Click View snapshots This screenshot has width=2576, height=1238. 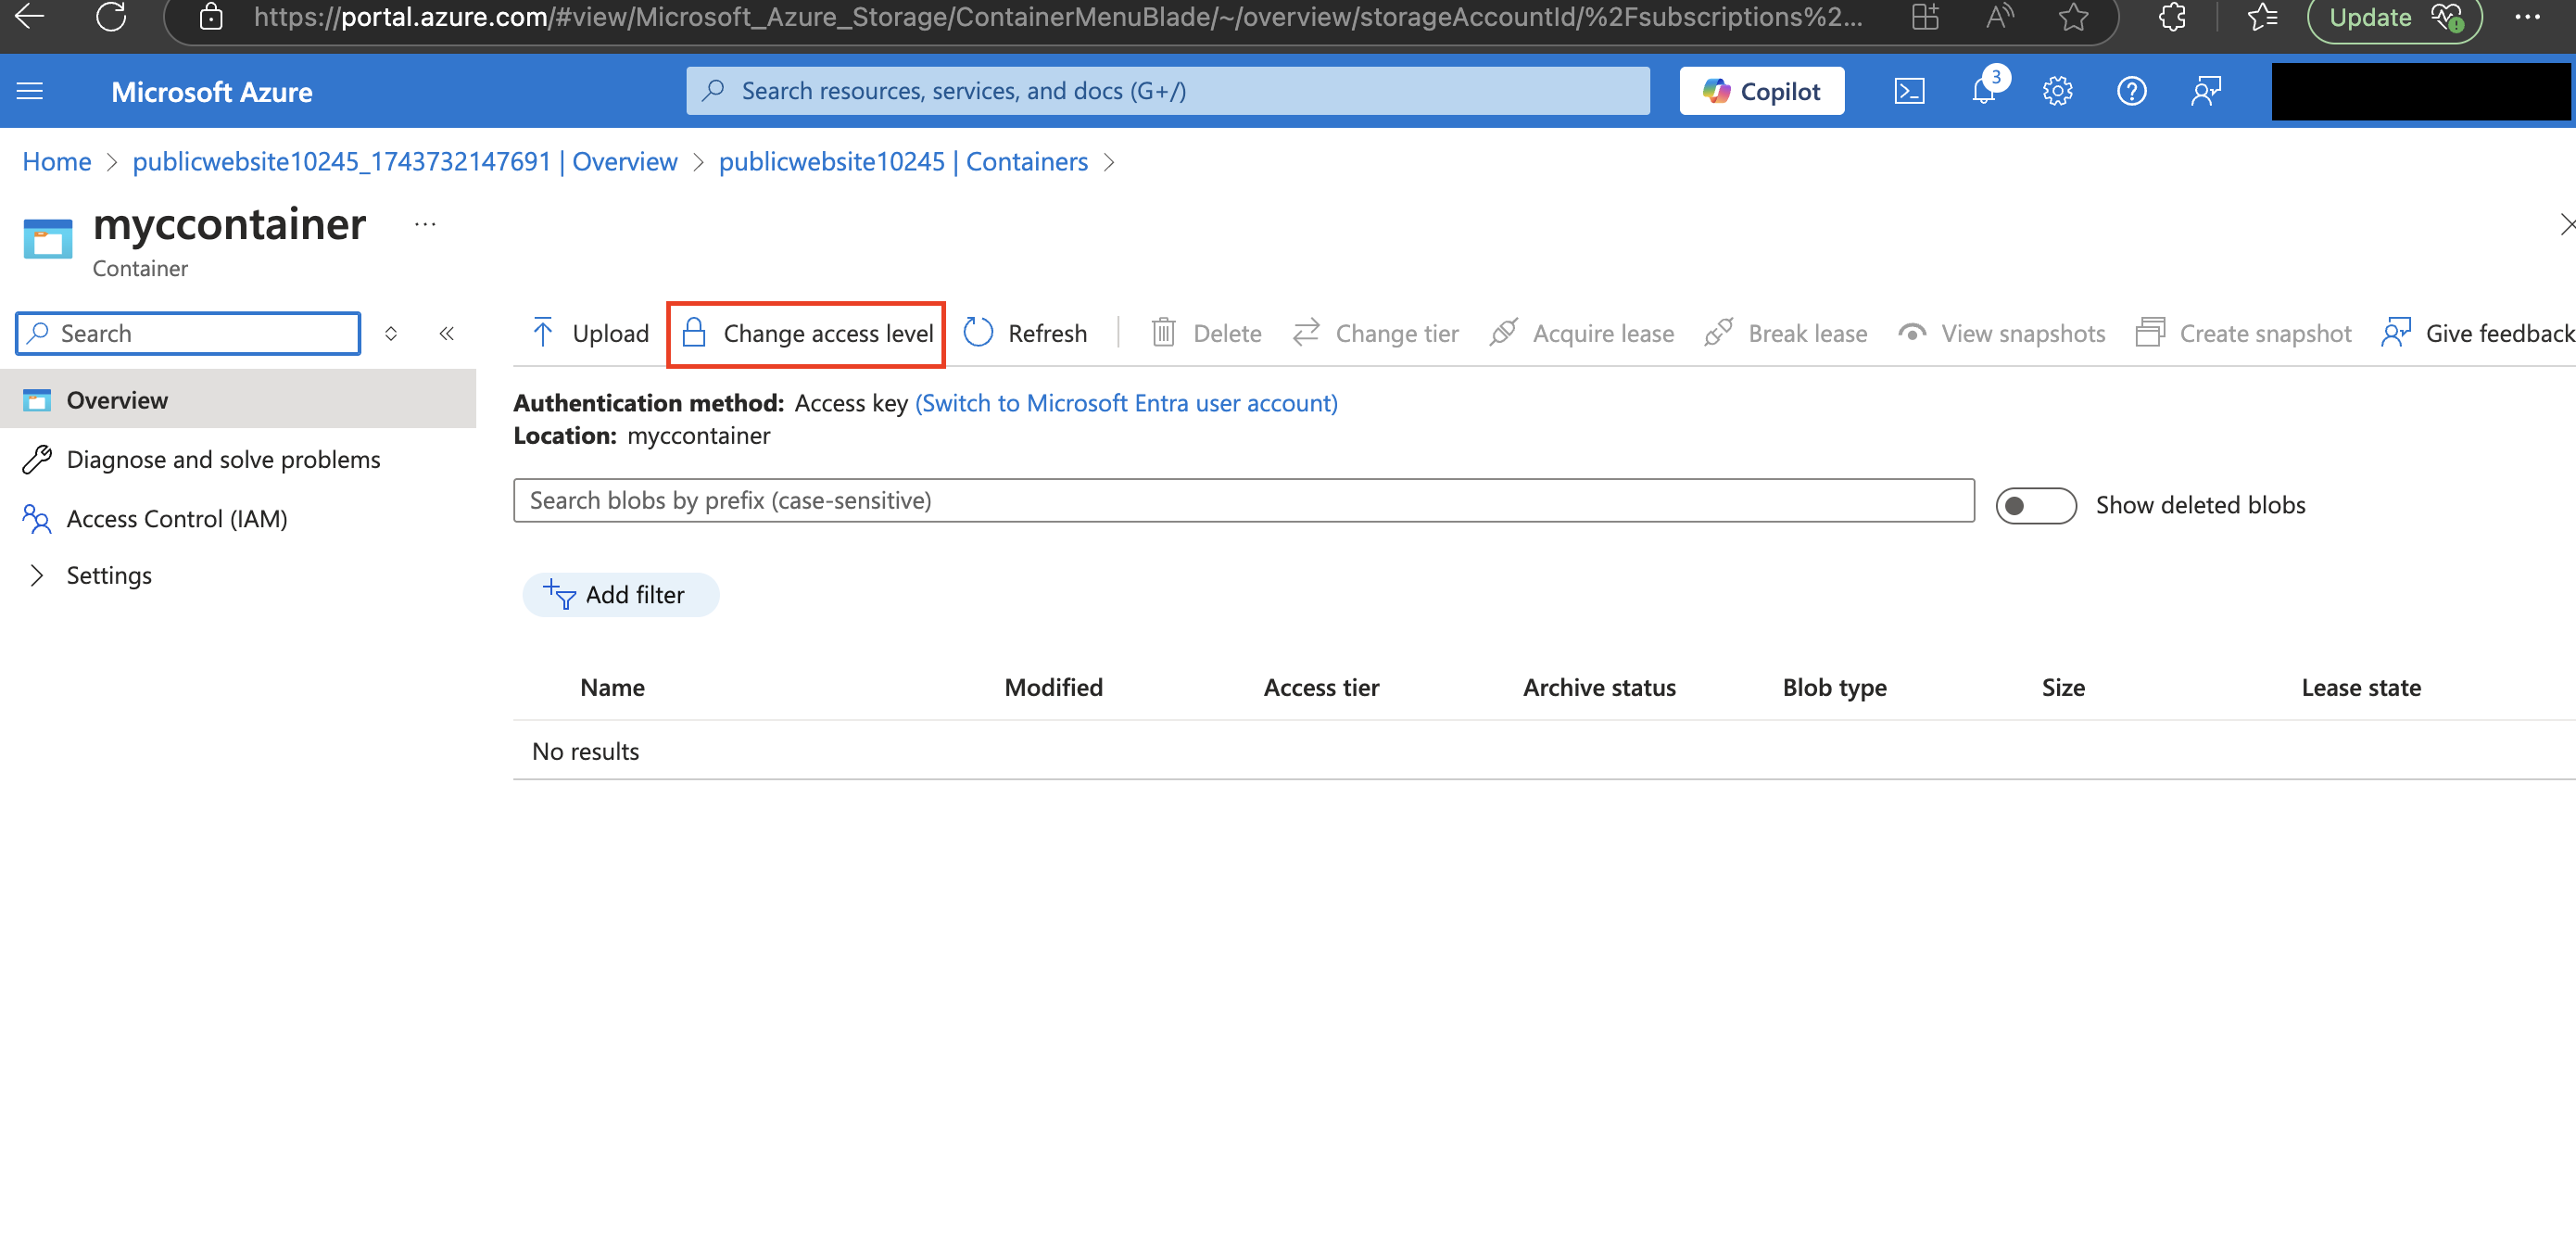click(x=2001, y=333)
